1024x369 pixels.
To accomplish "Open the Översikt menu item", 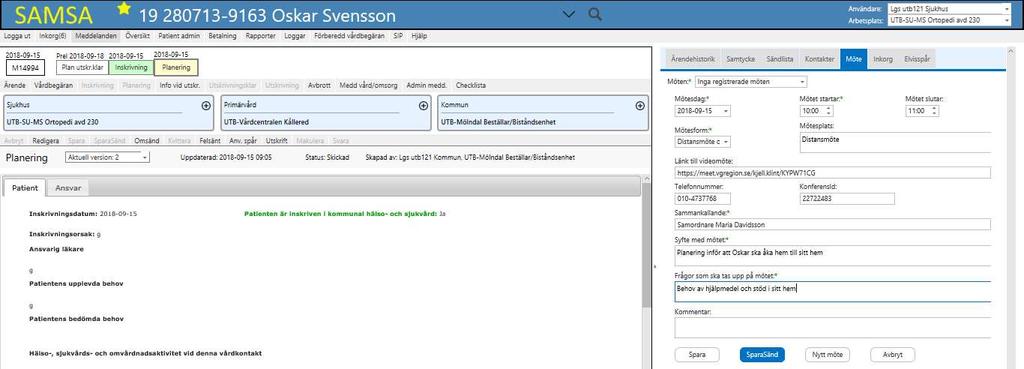I will 138,36.
